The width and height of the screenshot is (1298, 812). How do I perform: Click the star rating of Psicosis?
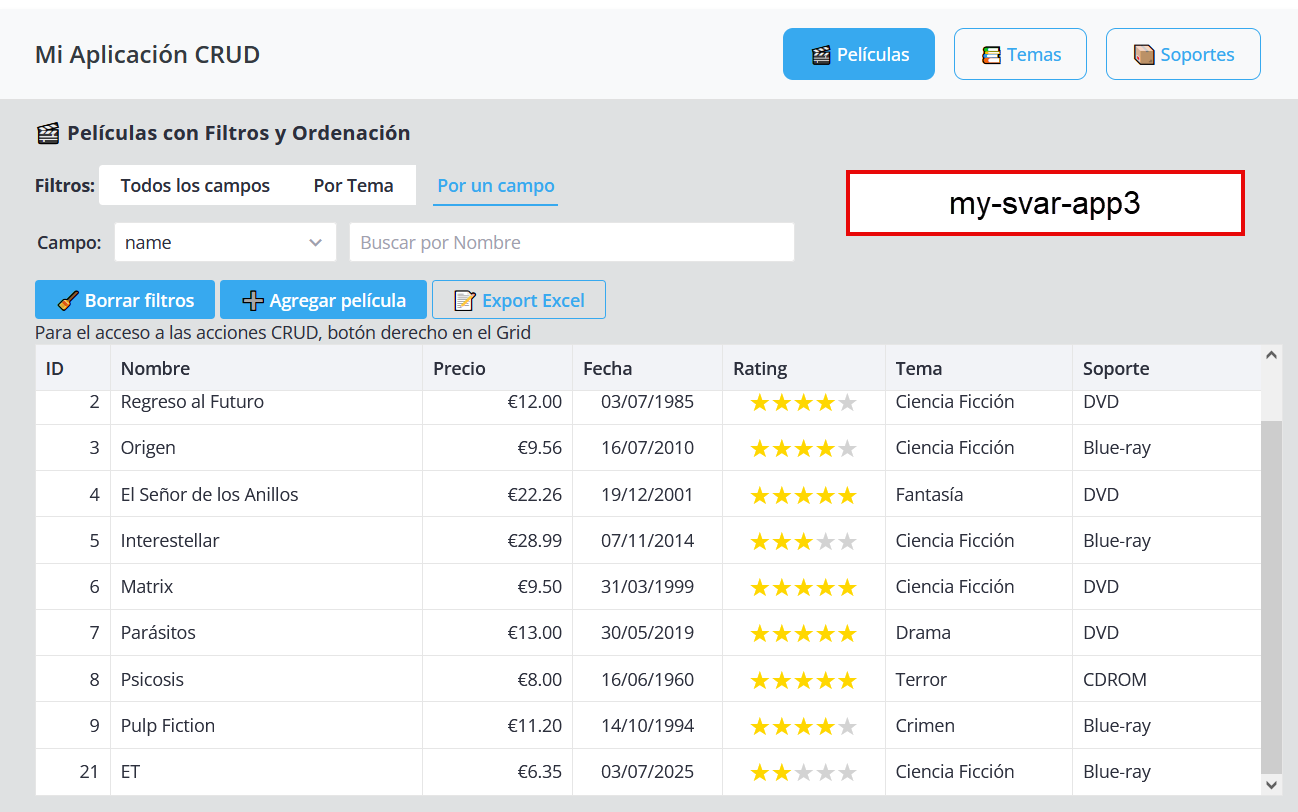804,680
